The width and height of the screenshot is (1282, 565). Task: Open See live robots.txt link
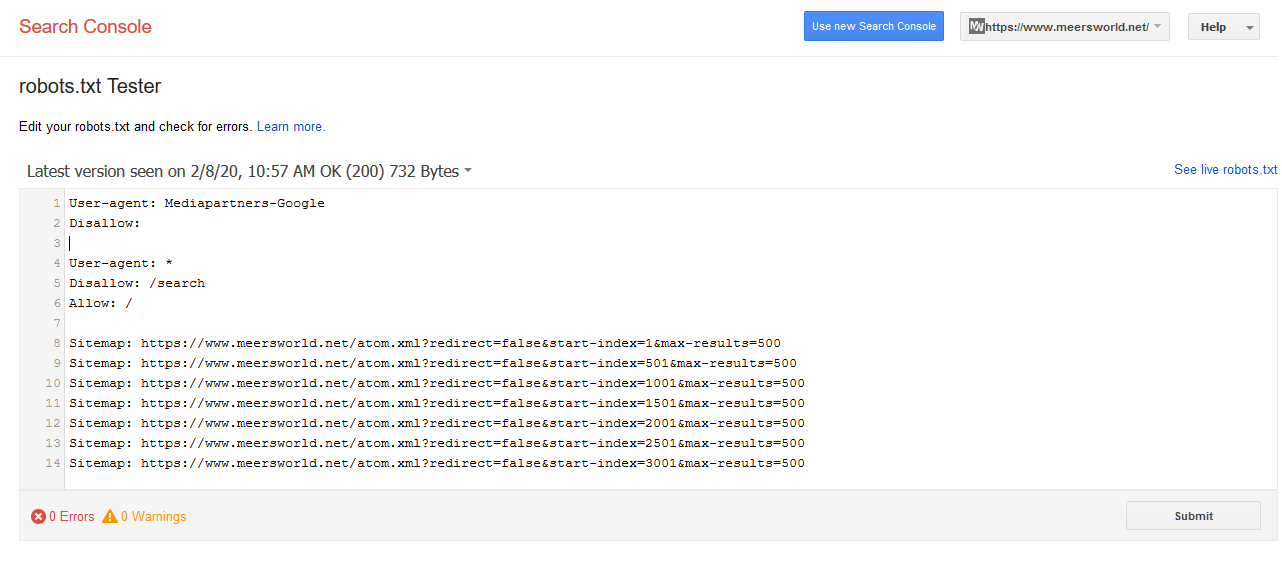click(1226, 170)
